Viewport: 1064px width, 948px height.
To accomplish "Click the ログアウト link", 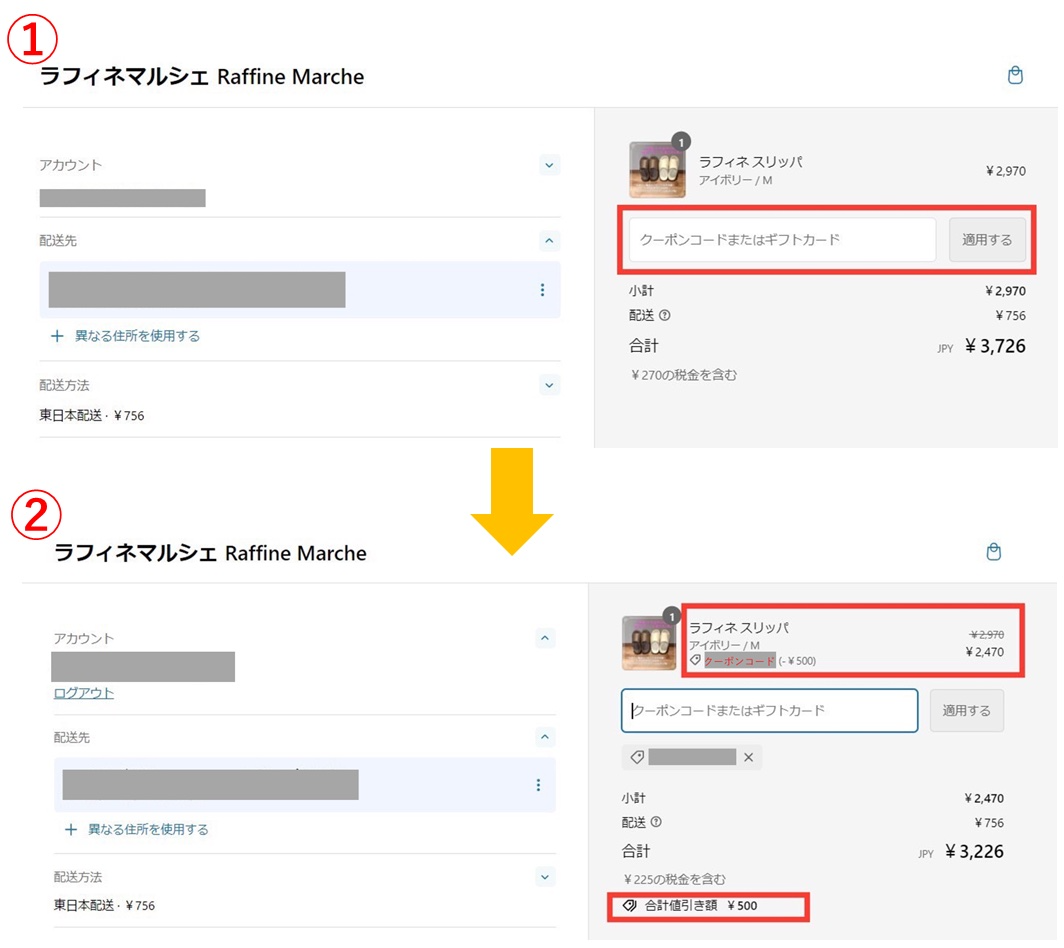I will coord(84,693).
